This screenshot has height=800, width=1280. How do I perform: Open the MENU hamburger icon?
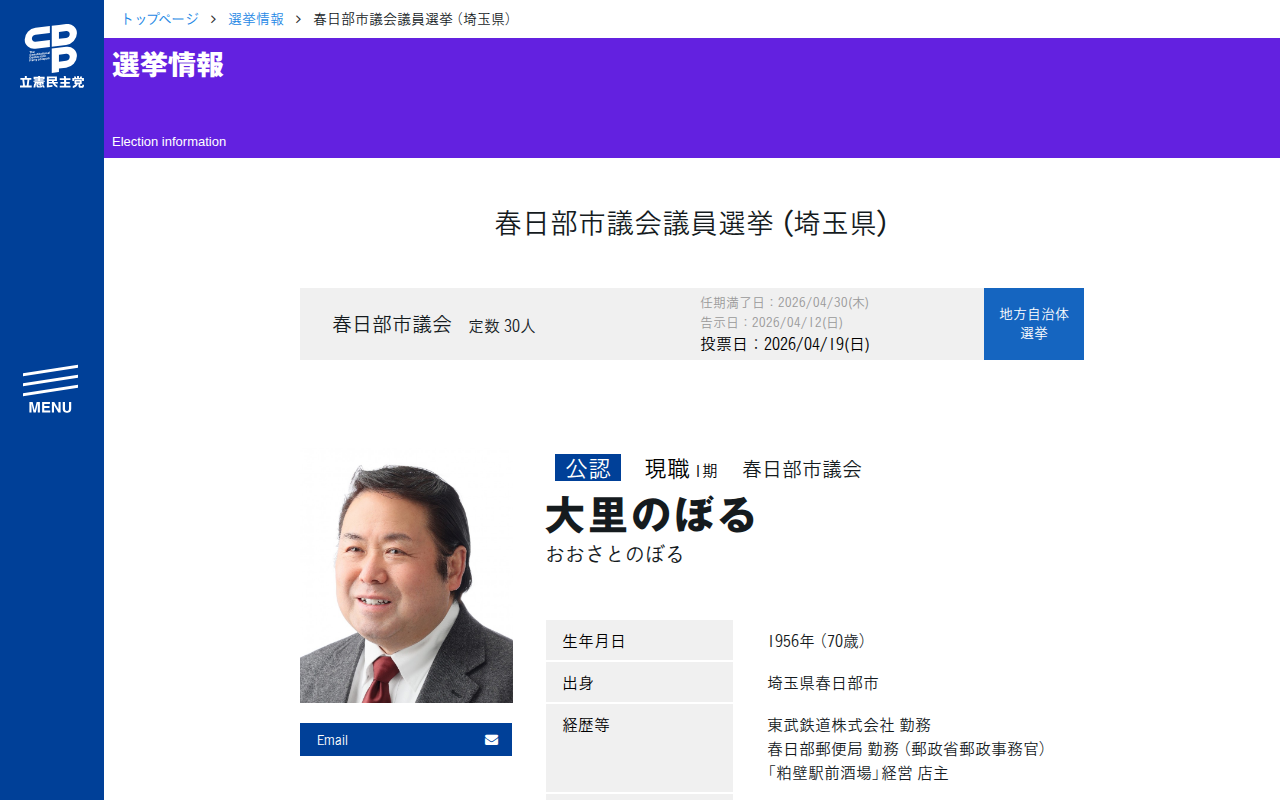pyautogui.click(x=50, y=390)
